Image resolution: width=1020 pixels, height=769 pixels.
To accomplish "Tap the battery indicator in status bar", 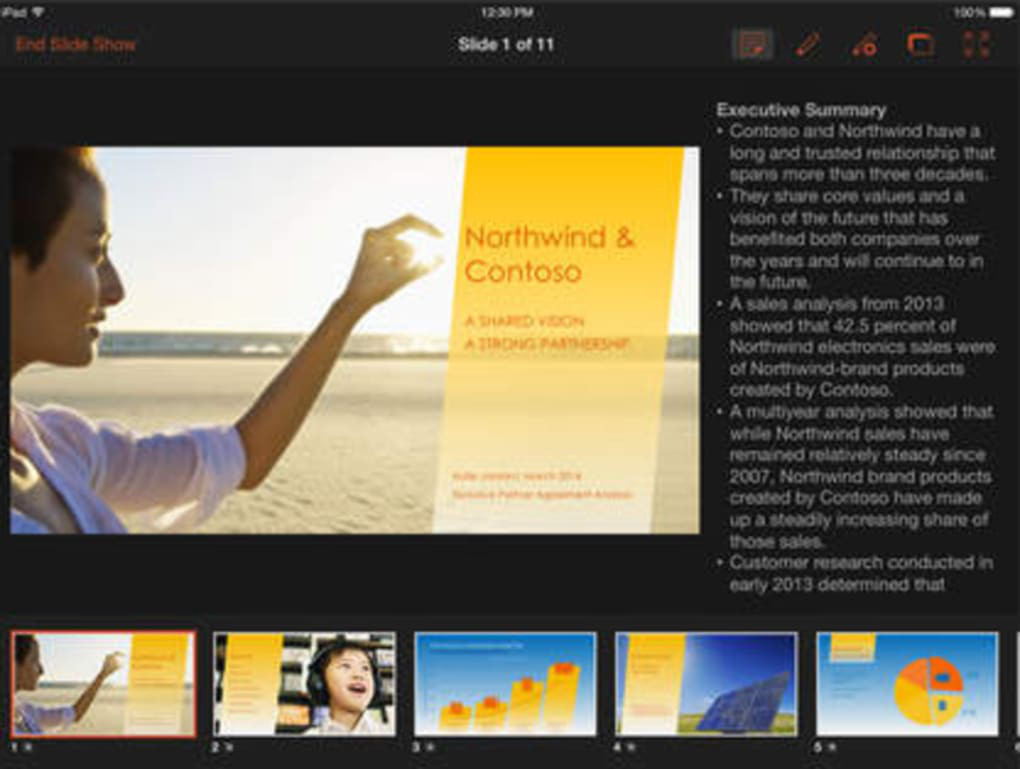I will (x=1000, y=12).
